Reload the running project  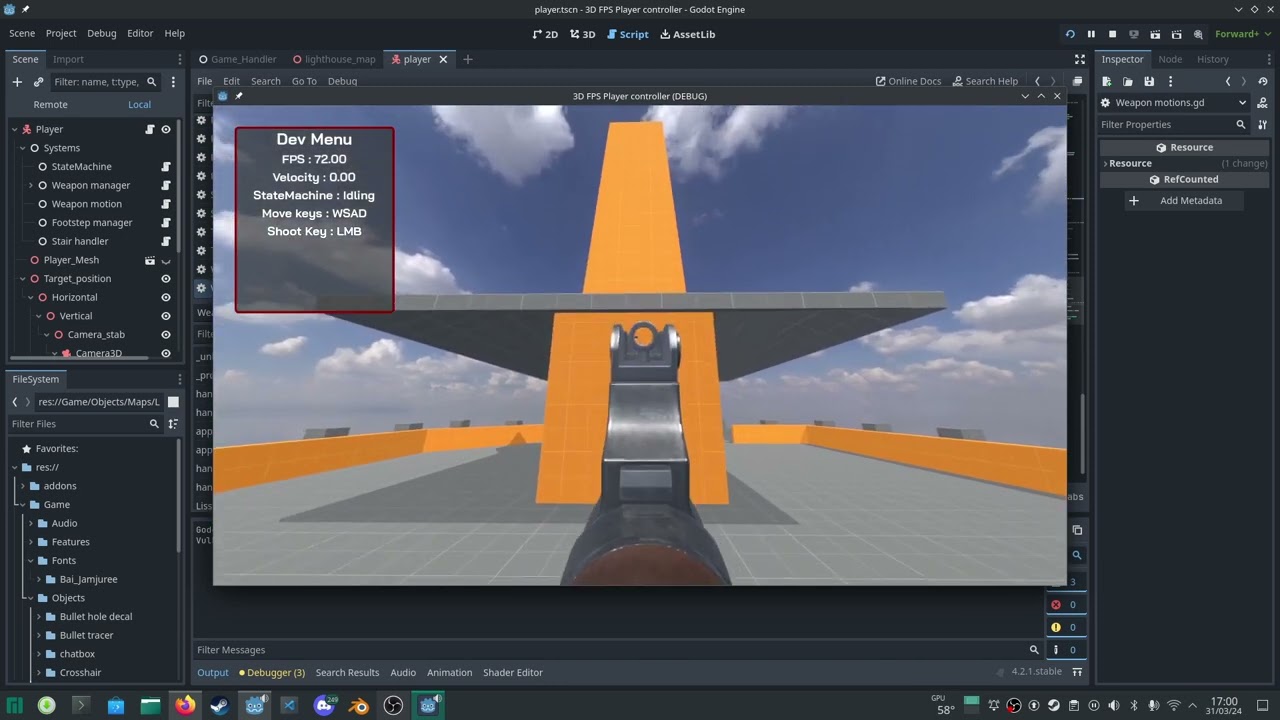(x=1070, y=34)
